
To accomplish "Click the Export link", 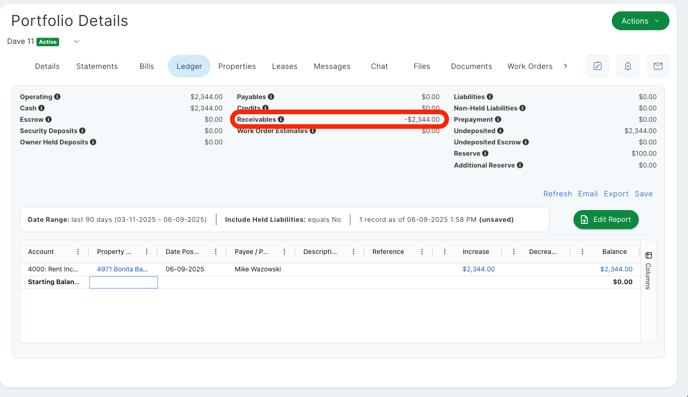I will (x=616, y=194).
